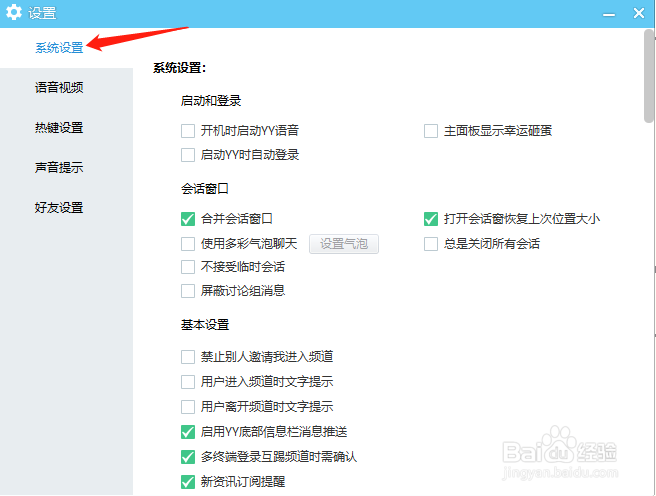656x496 pixels.
Task: Select the 热键设置 tab
Action: coord(59,128)
